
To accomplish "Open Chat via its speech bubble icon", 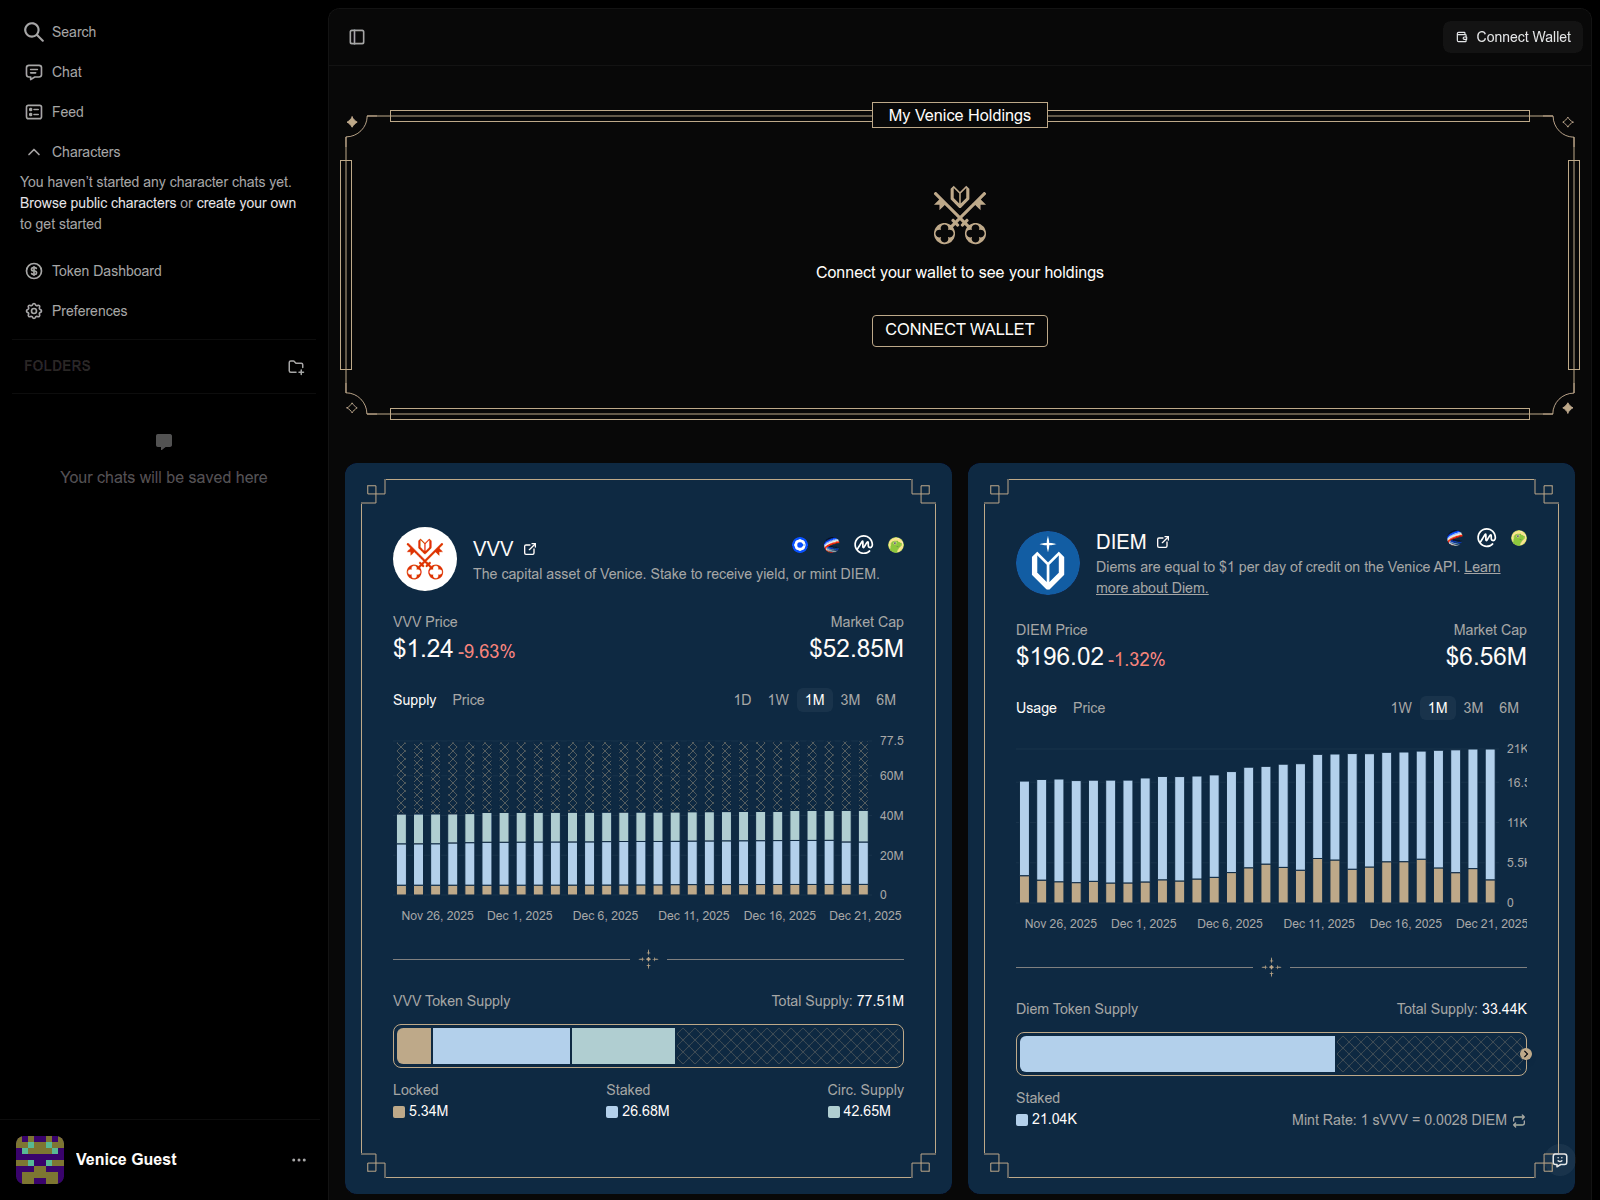I will click(x=34, y=72).
